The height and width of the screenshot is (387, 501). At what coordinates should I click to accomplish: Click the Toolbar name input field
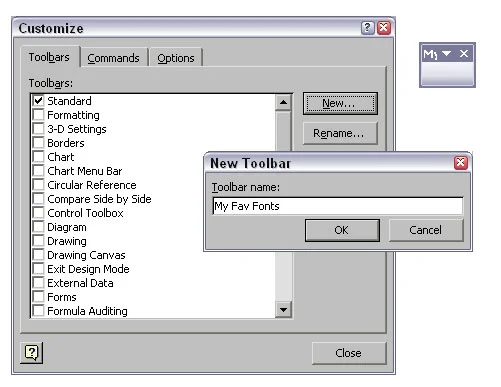click(338, 206)
